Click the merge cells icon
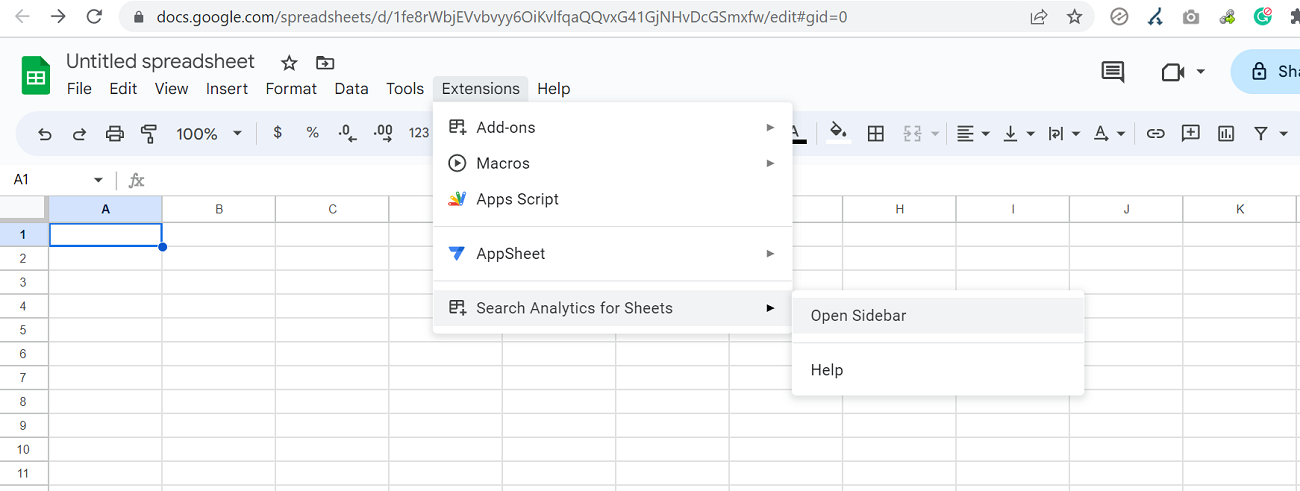Viewport: 1300px width, 491px height. [x=912, y=133]
